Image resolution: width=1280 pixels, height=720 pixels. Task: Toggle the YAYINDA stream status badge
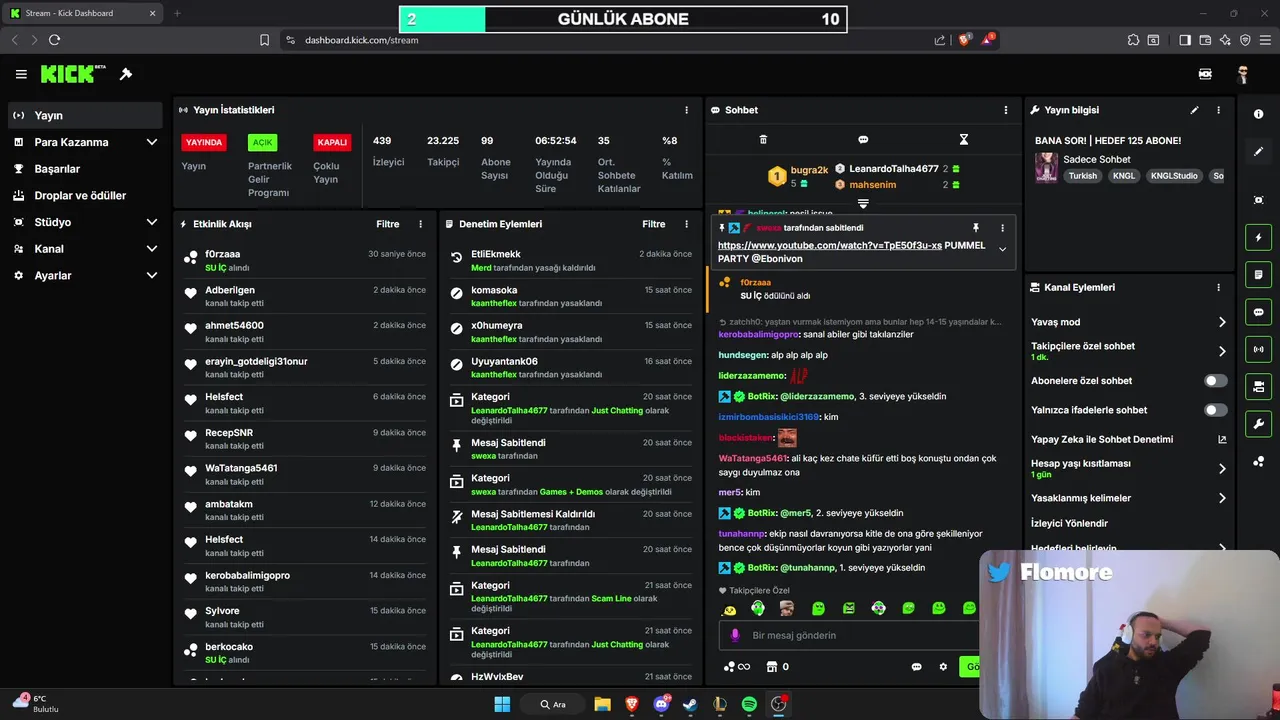(204, 142)
